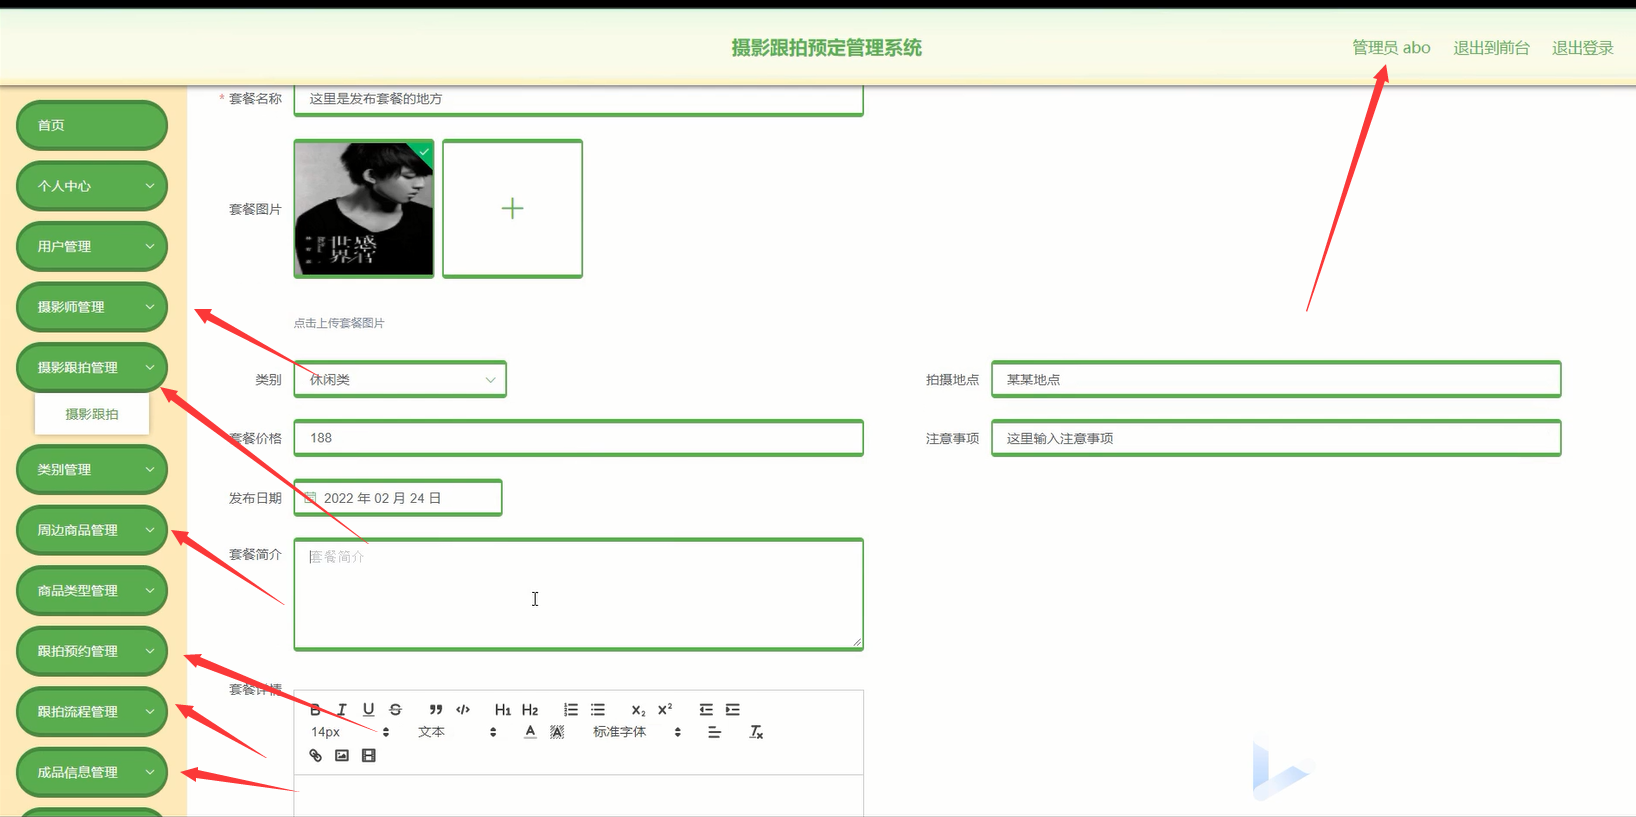
Task: Insert a code block in the editor
Action: (463, 709)
